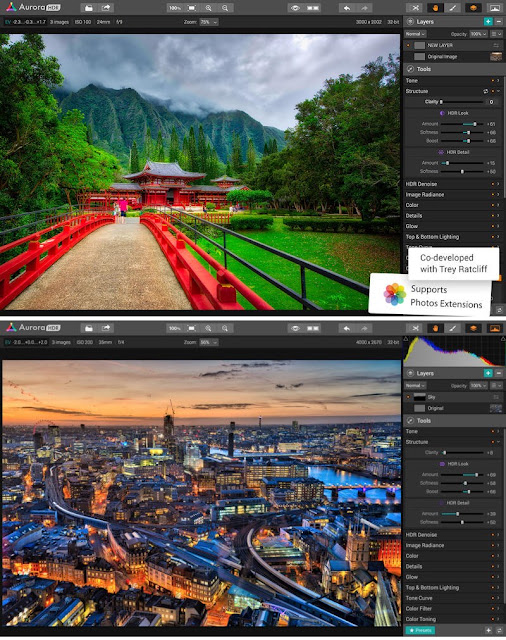This screenshot has height=640, width=506.
Task: Adjust HDR Look Amount slider at +61
Action: coord(462,124)
